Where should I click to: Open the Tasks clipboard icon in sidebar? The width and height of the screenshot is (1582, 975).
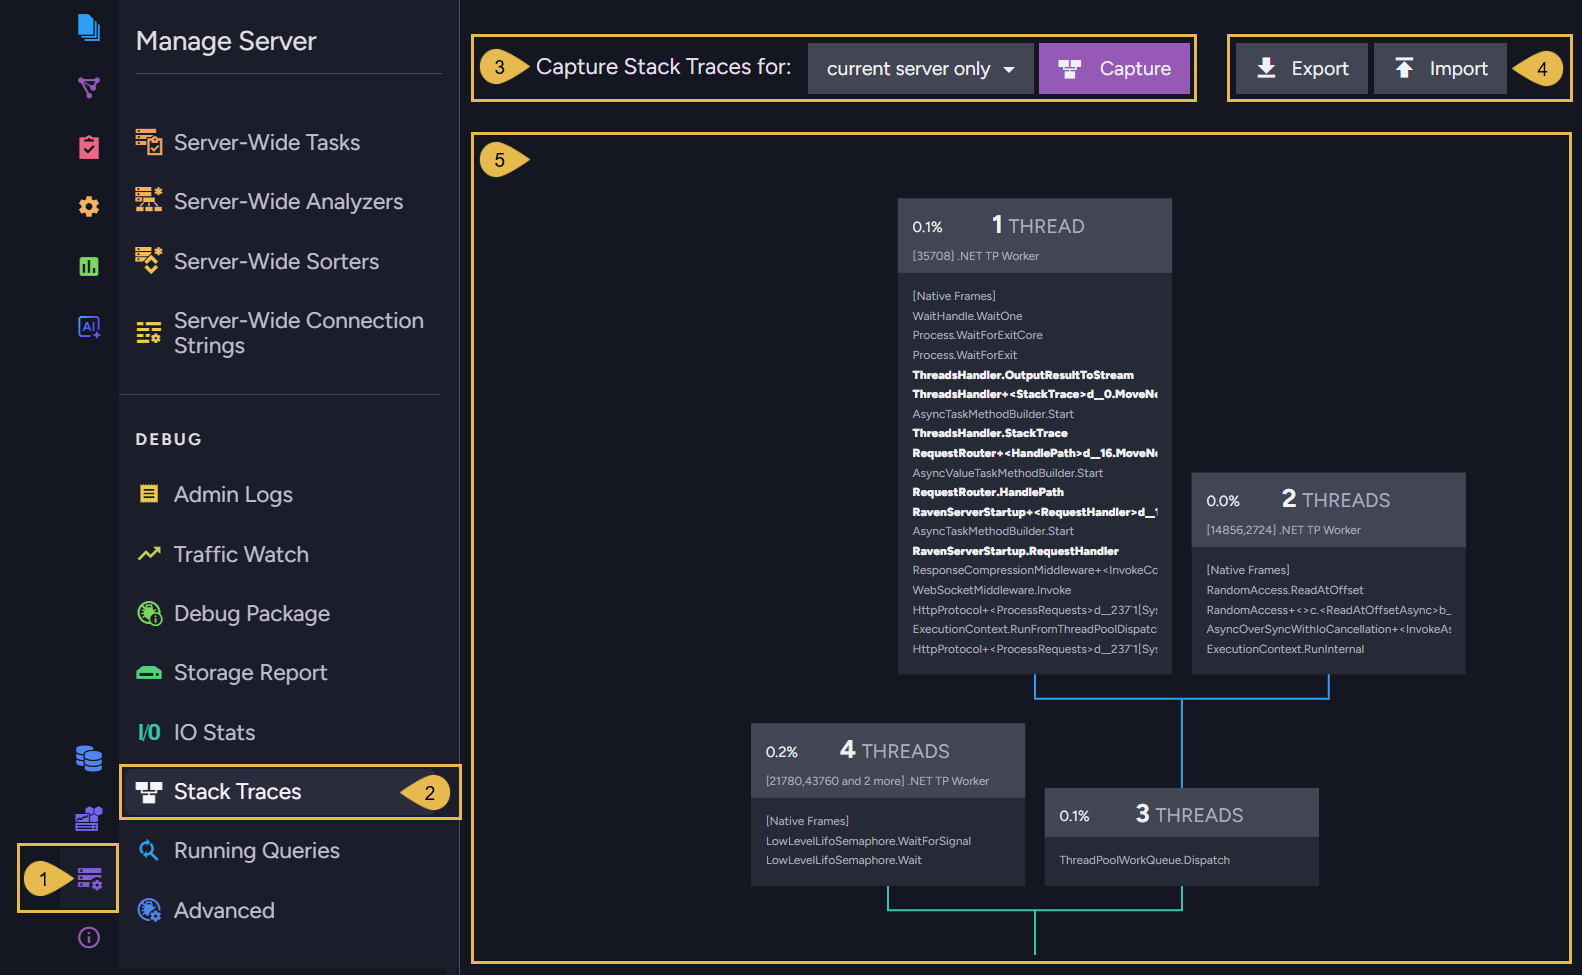[89, 147]
